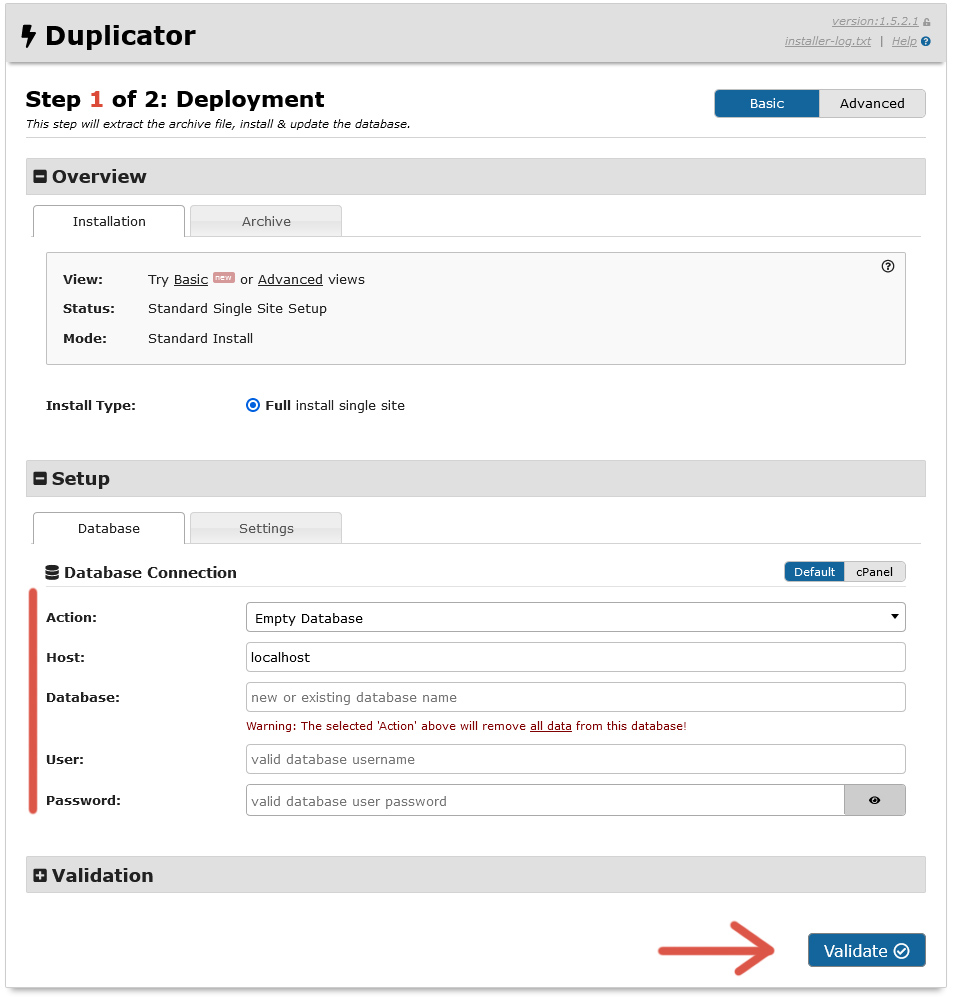Click the lock icon beside version number
This screenshot has height=997, width=955.
point(927,22)
